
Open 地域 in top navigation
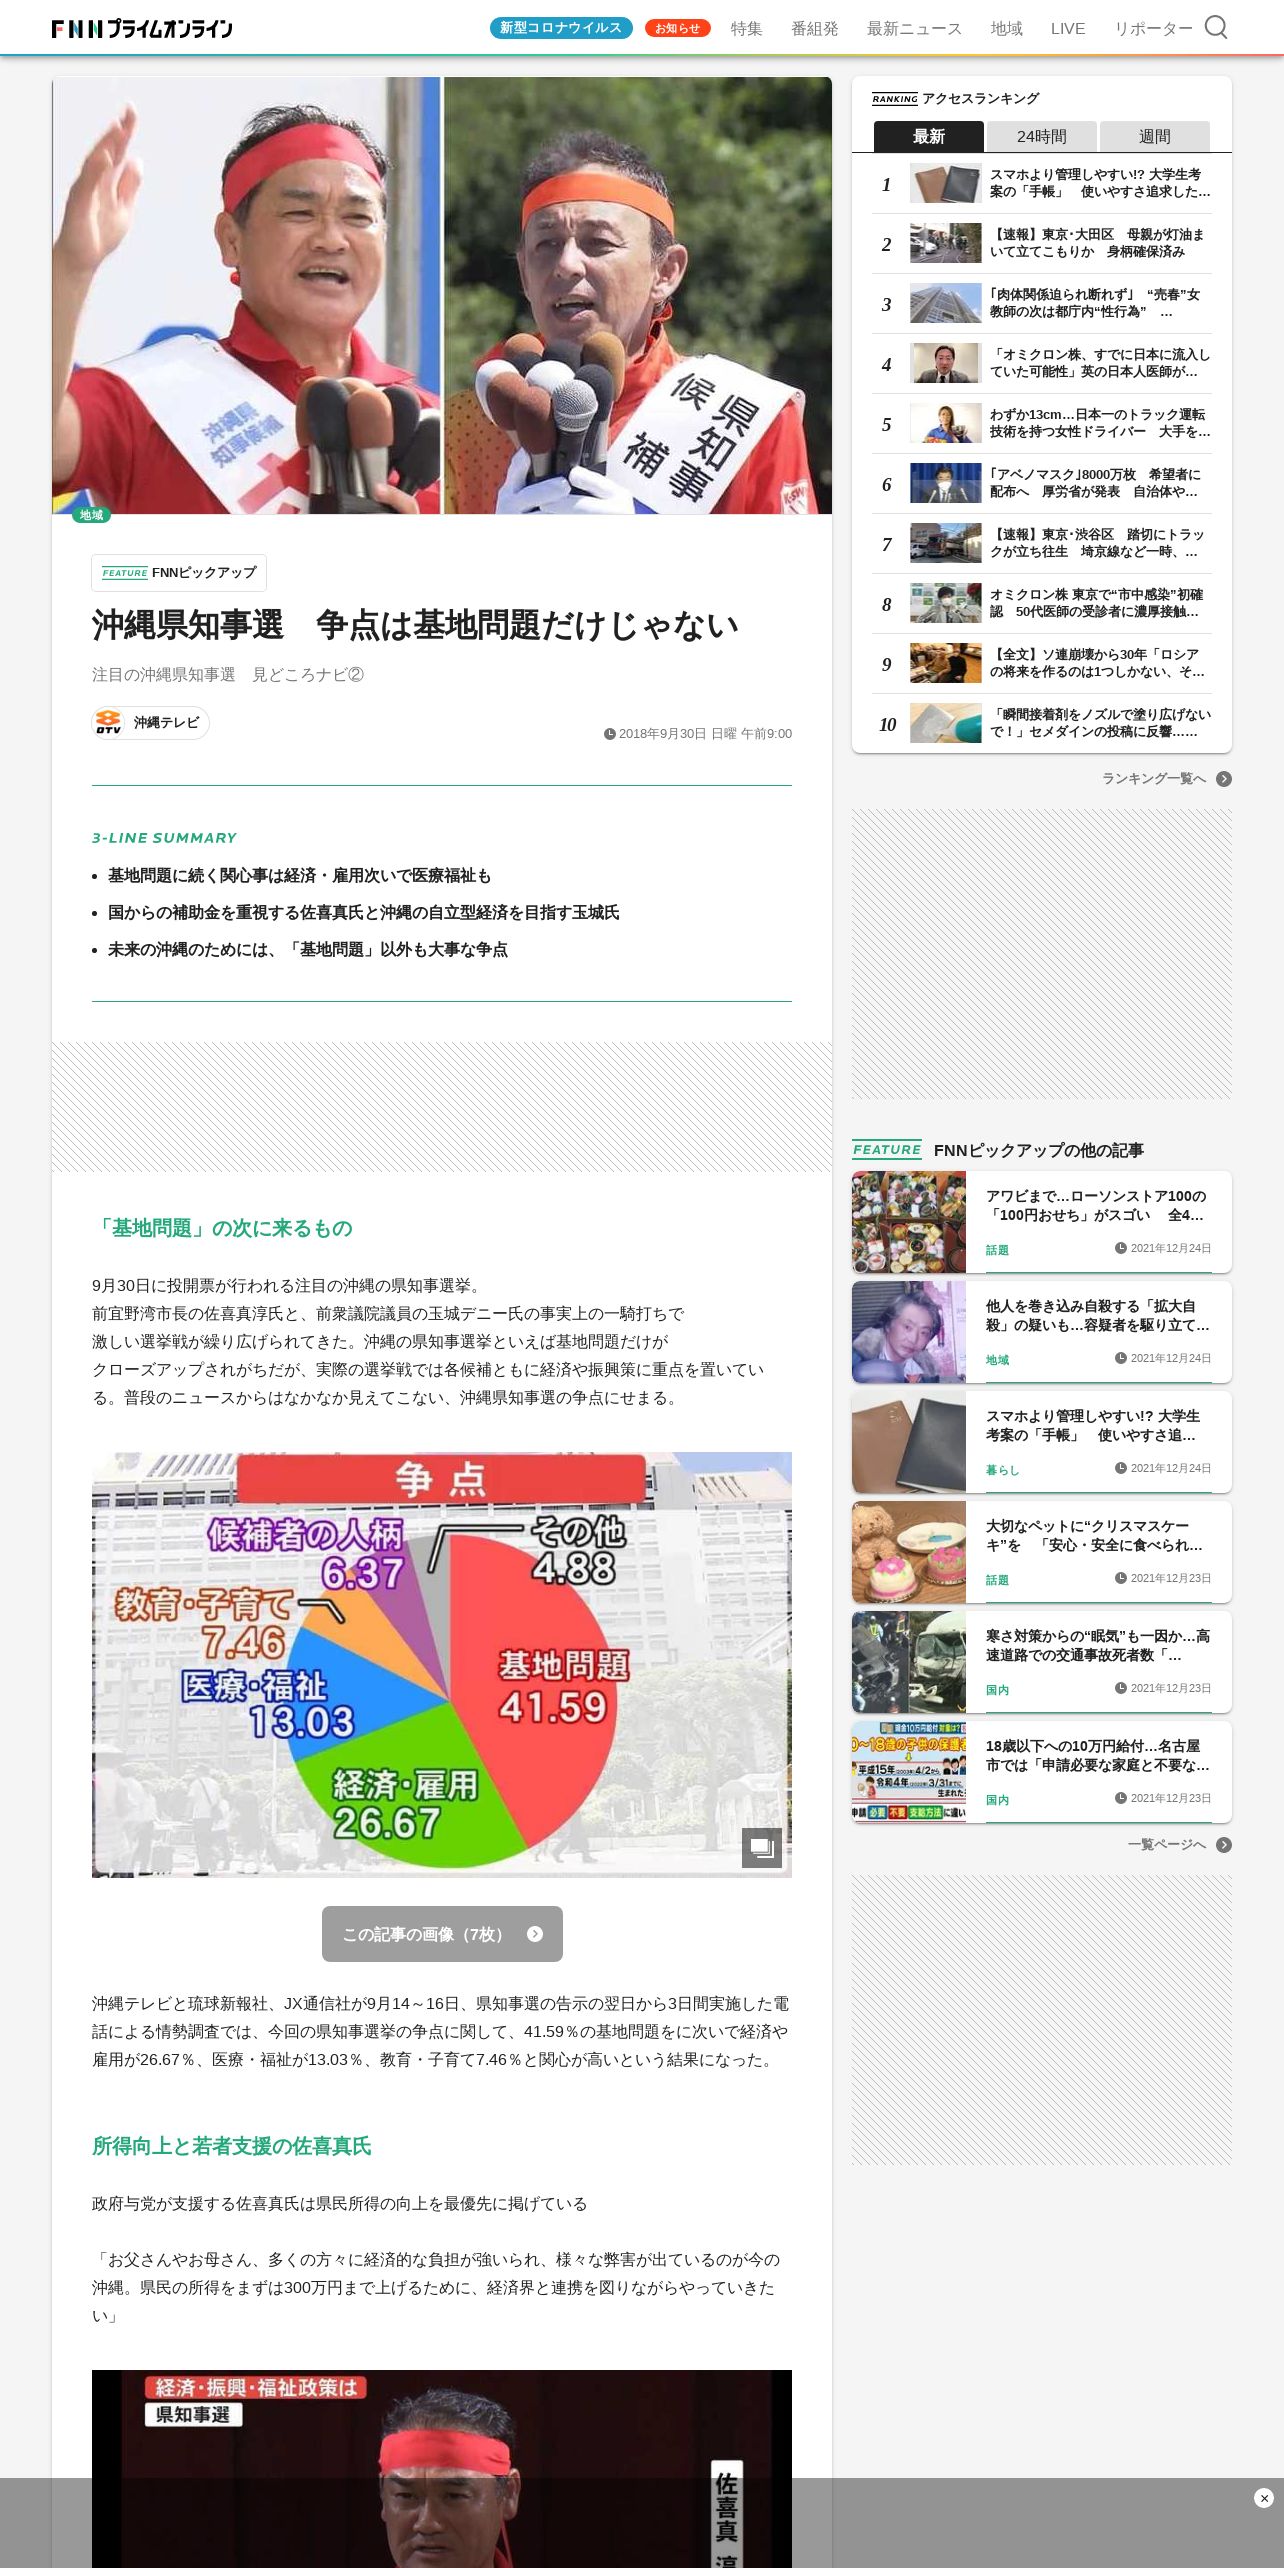click(x=1006, y=29)
